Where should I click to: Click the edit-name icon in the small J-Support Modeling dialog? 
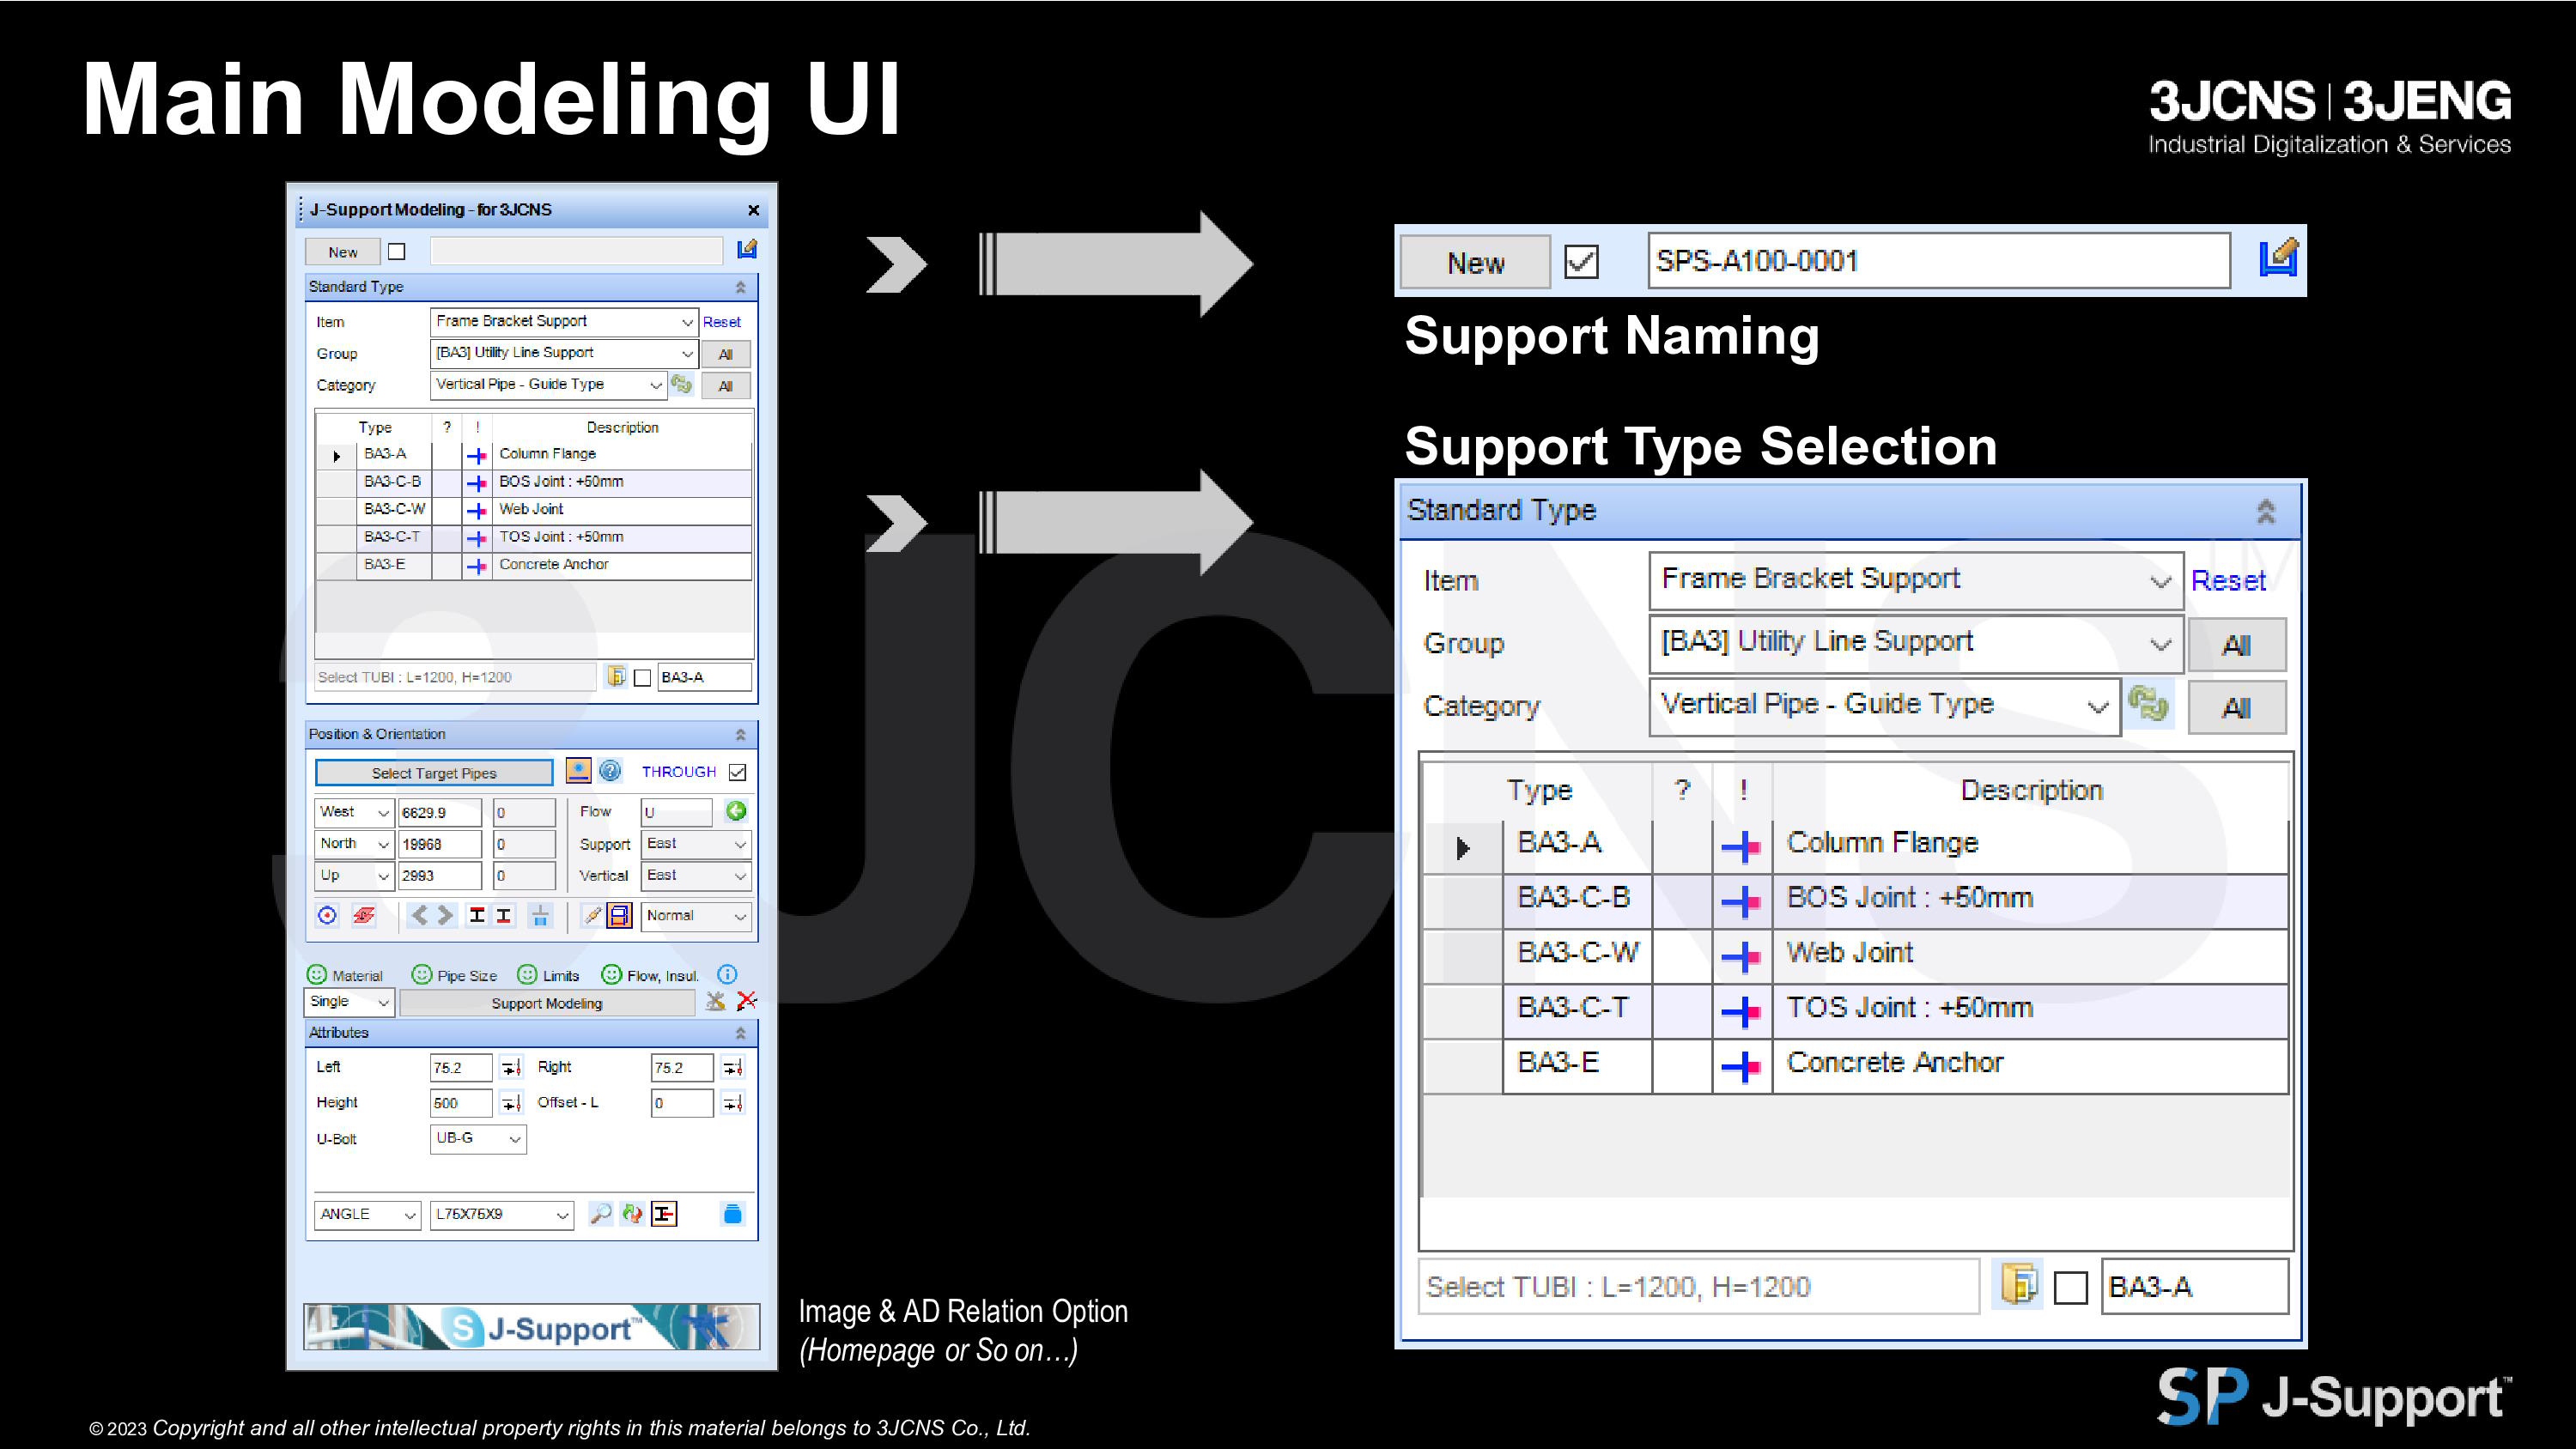point(746,249)
